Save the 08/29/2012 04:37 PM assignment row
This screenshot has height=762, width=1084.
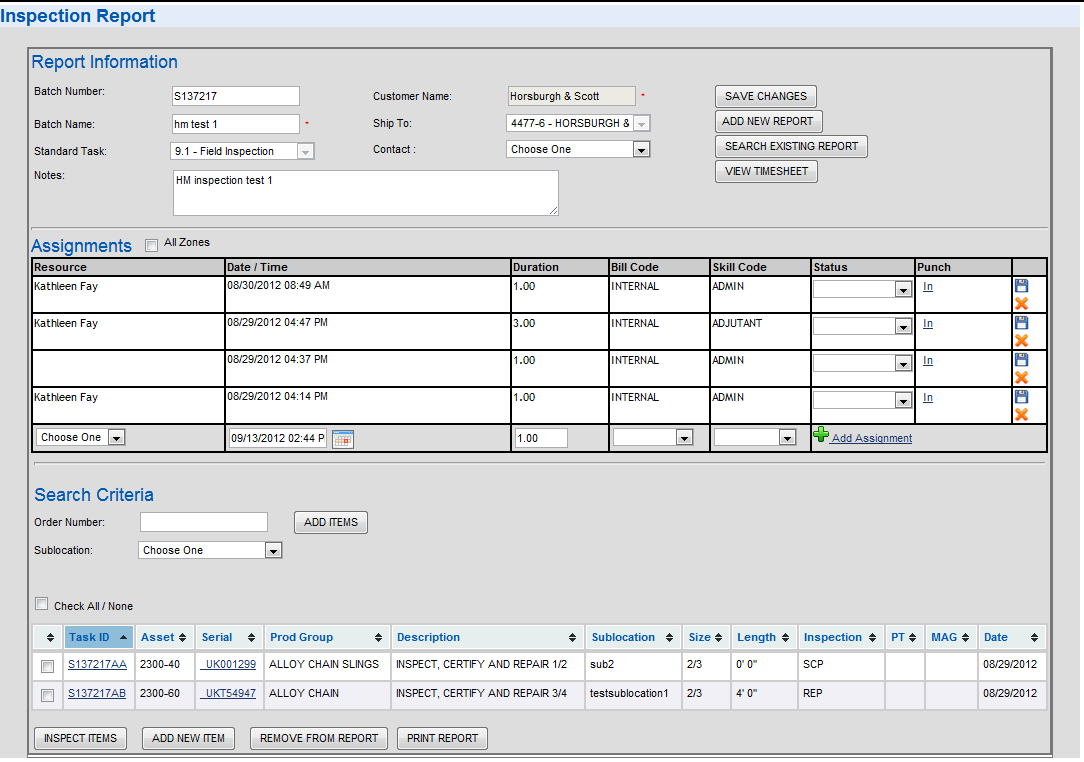coord(1021,360)
